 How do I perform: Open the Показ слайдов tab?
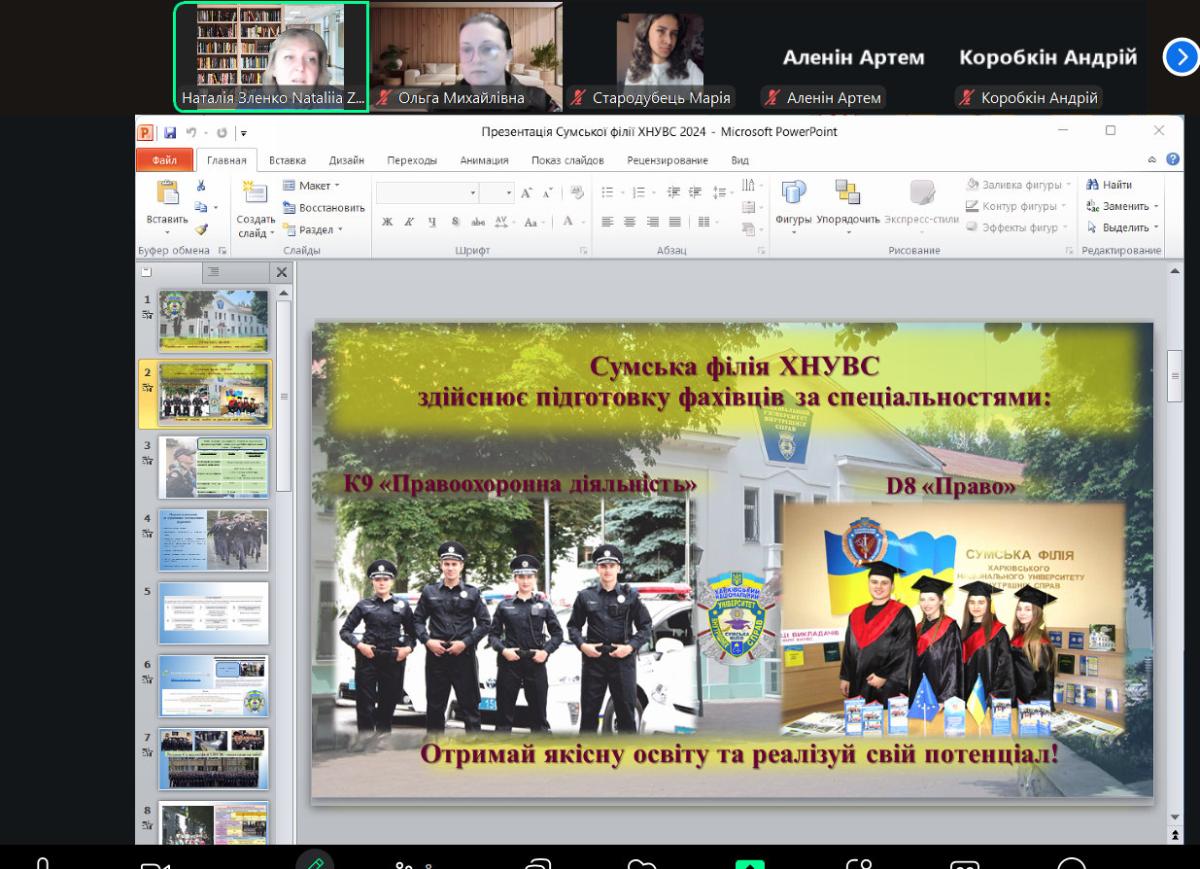pyautogui.click(x=567, y=160)
